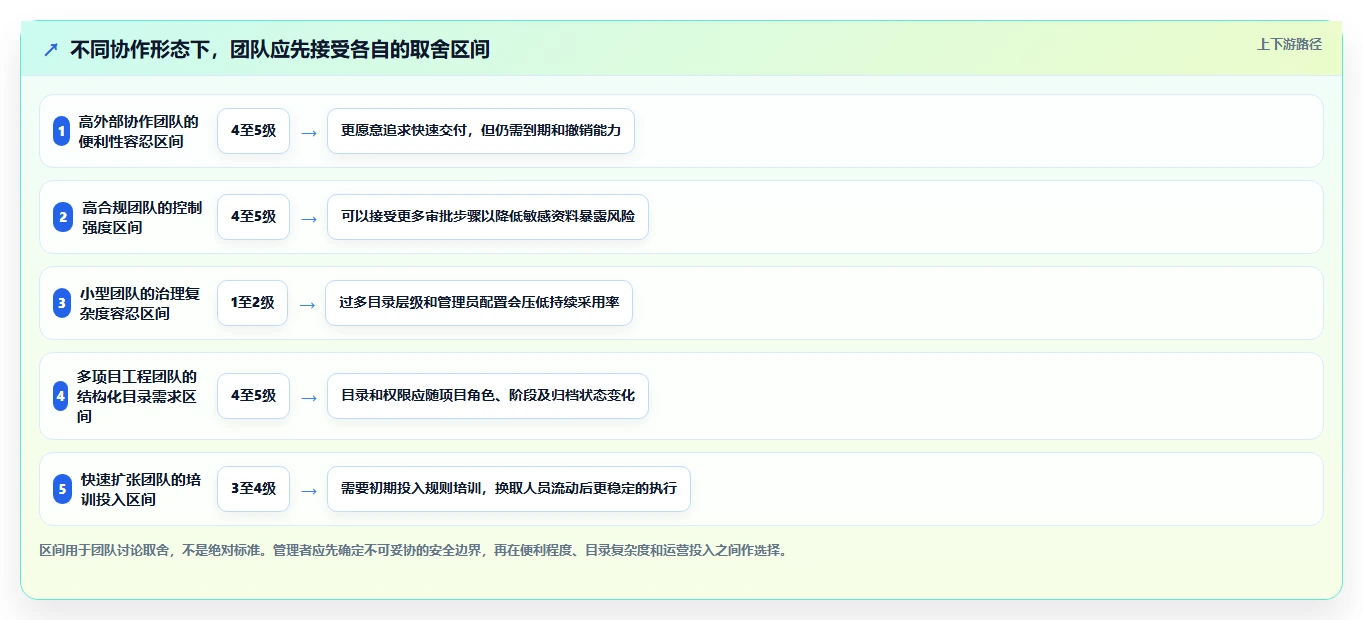Click number badge 4 for 多项目工程团队
The image size is (1363, 620).
60,396
